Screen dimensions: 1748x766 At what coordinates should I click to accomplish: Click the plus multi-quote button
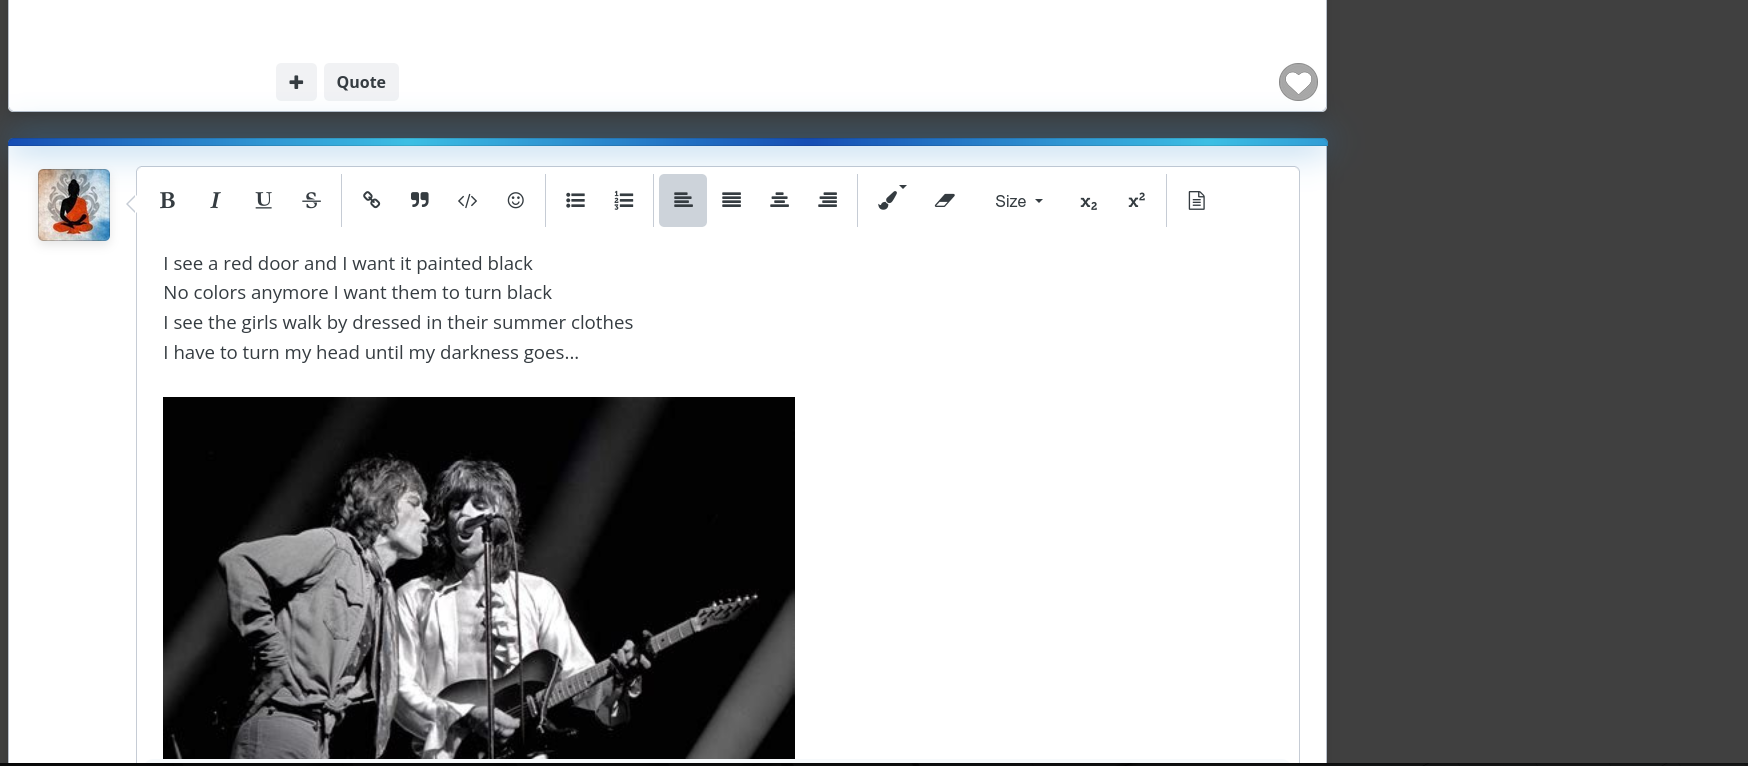click(296, 82)
